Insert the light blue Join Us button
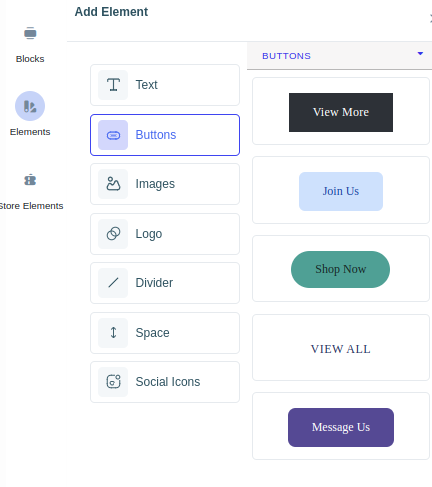 click(x=341, y=191)
